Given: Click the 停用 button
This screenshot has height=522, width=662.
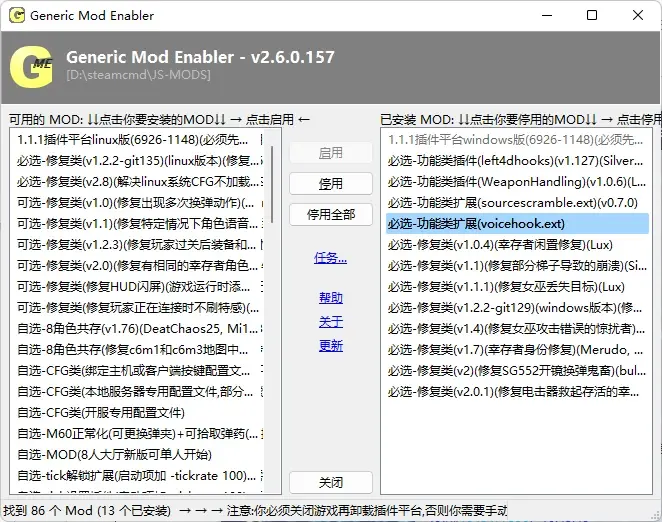Looking at the screenshot, I should pyautogui.click(x=331, y=183).
